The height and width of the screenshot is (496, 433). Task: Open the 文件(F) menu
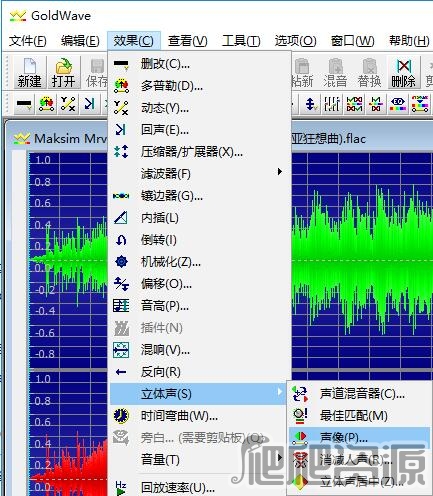tap(27, 41)
